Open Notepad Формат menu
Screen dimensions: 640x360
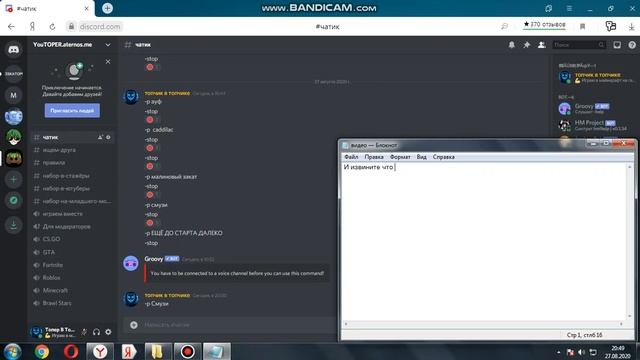click(x=400, y=157)
